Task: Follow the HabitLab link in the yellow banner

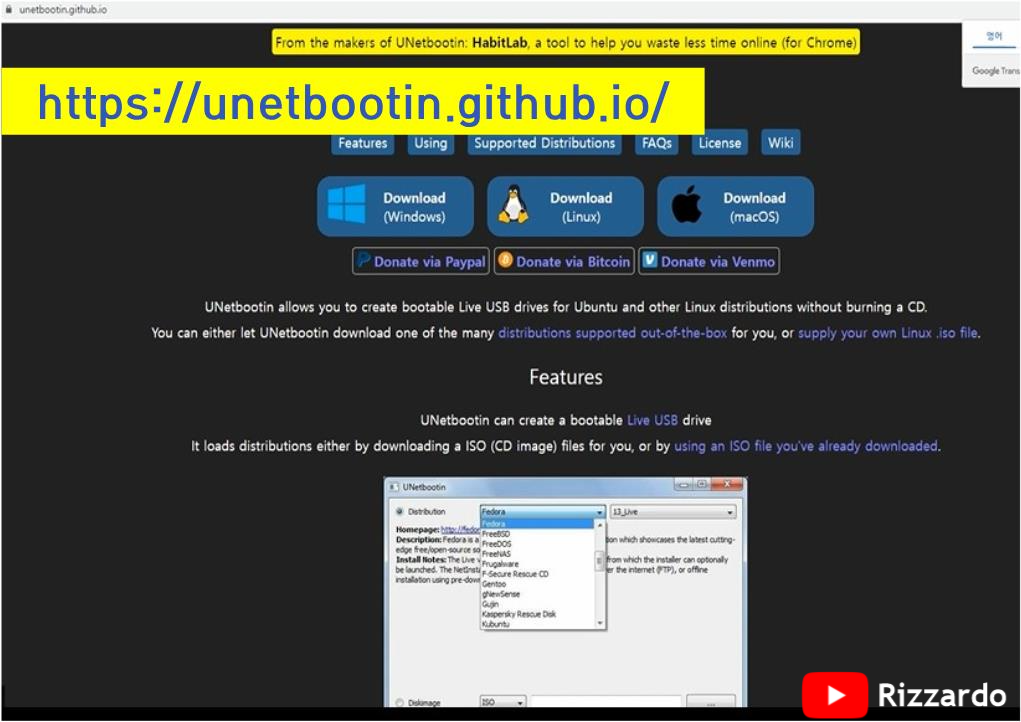Action: (x=499, y=43)
